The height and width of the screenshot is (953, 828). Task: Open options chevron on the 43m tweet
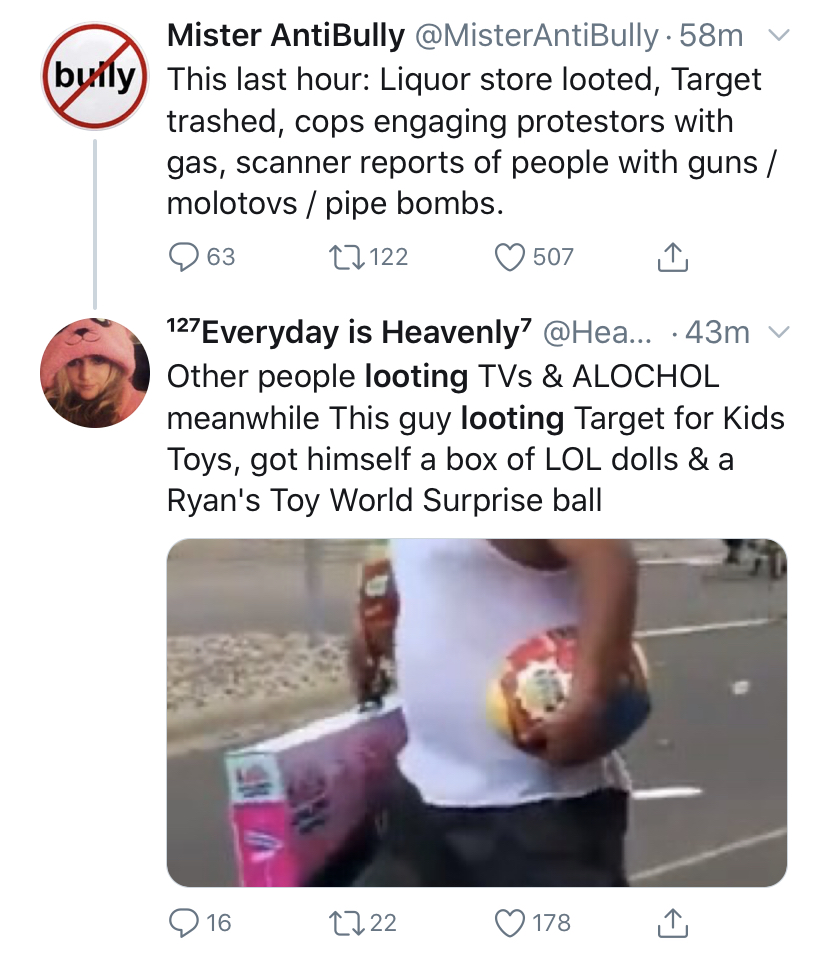pyautogui.click(x=779, y=332)
